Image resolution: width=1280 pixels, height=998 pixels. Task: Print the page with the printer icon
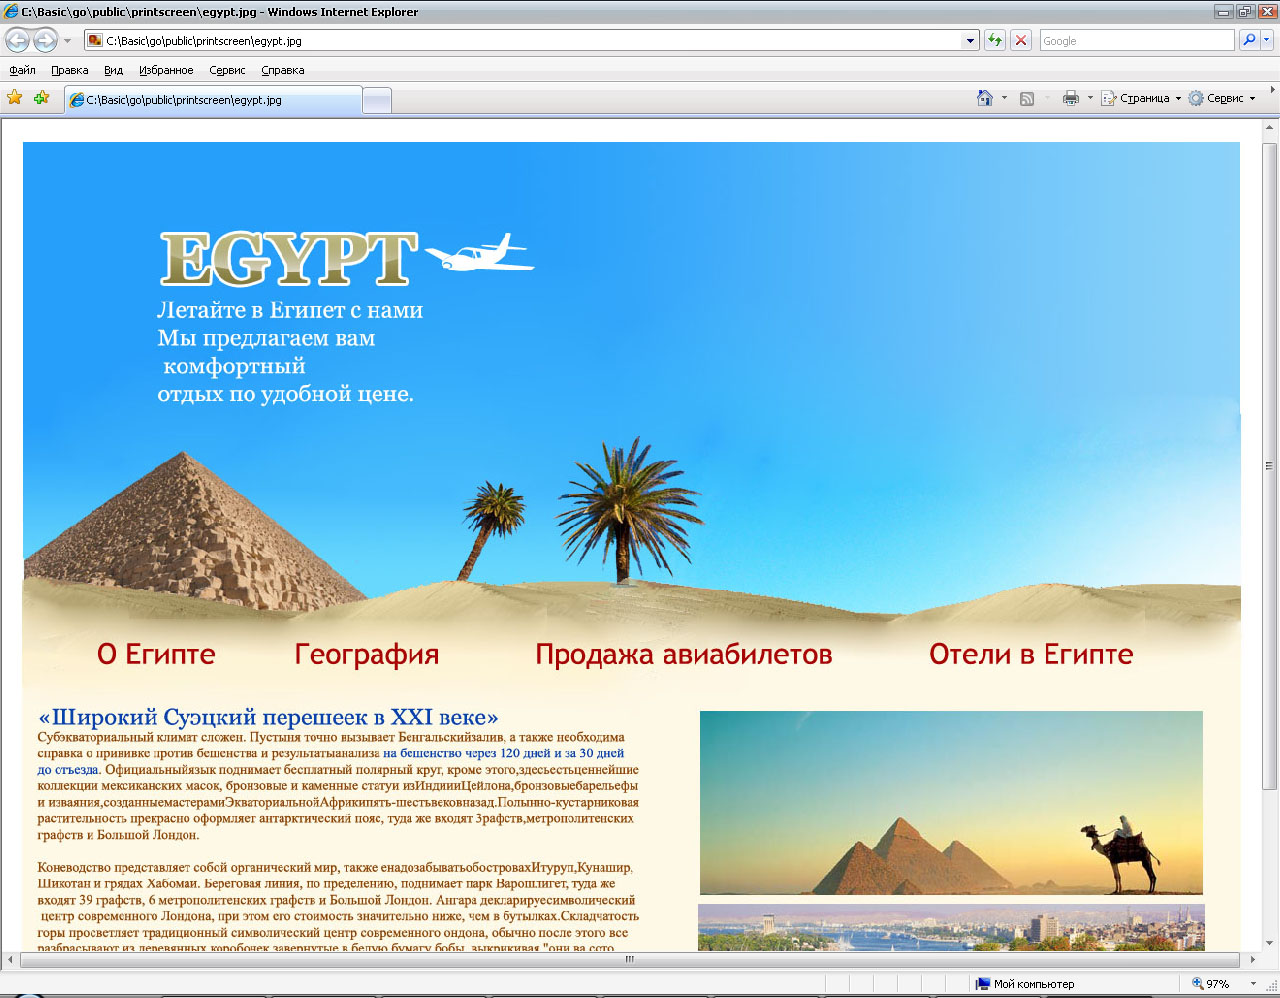tap(1071, 98)
